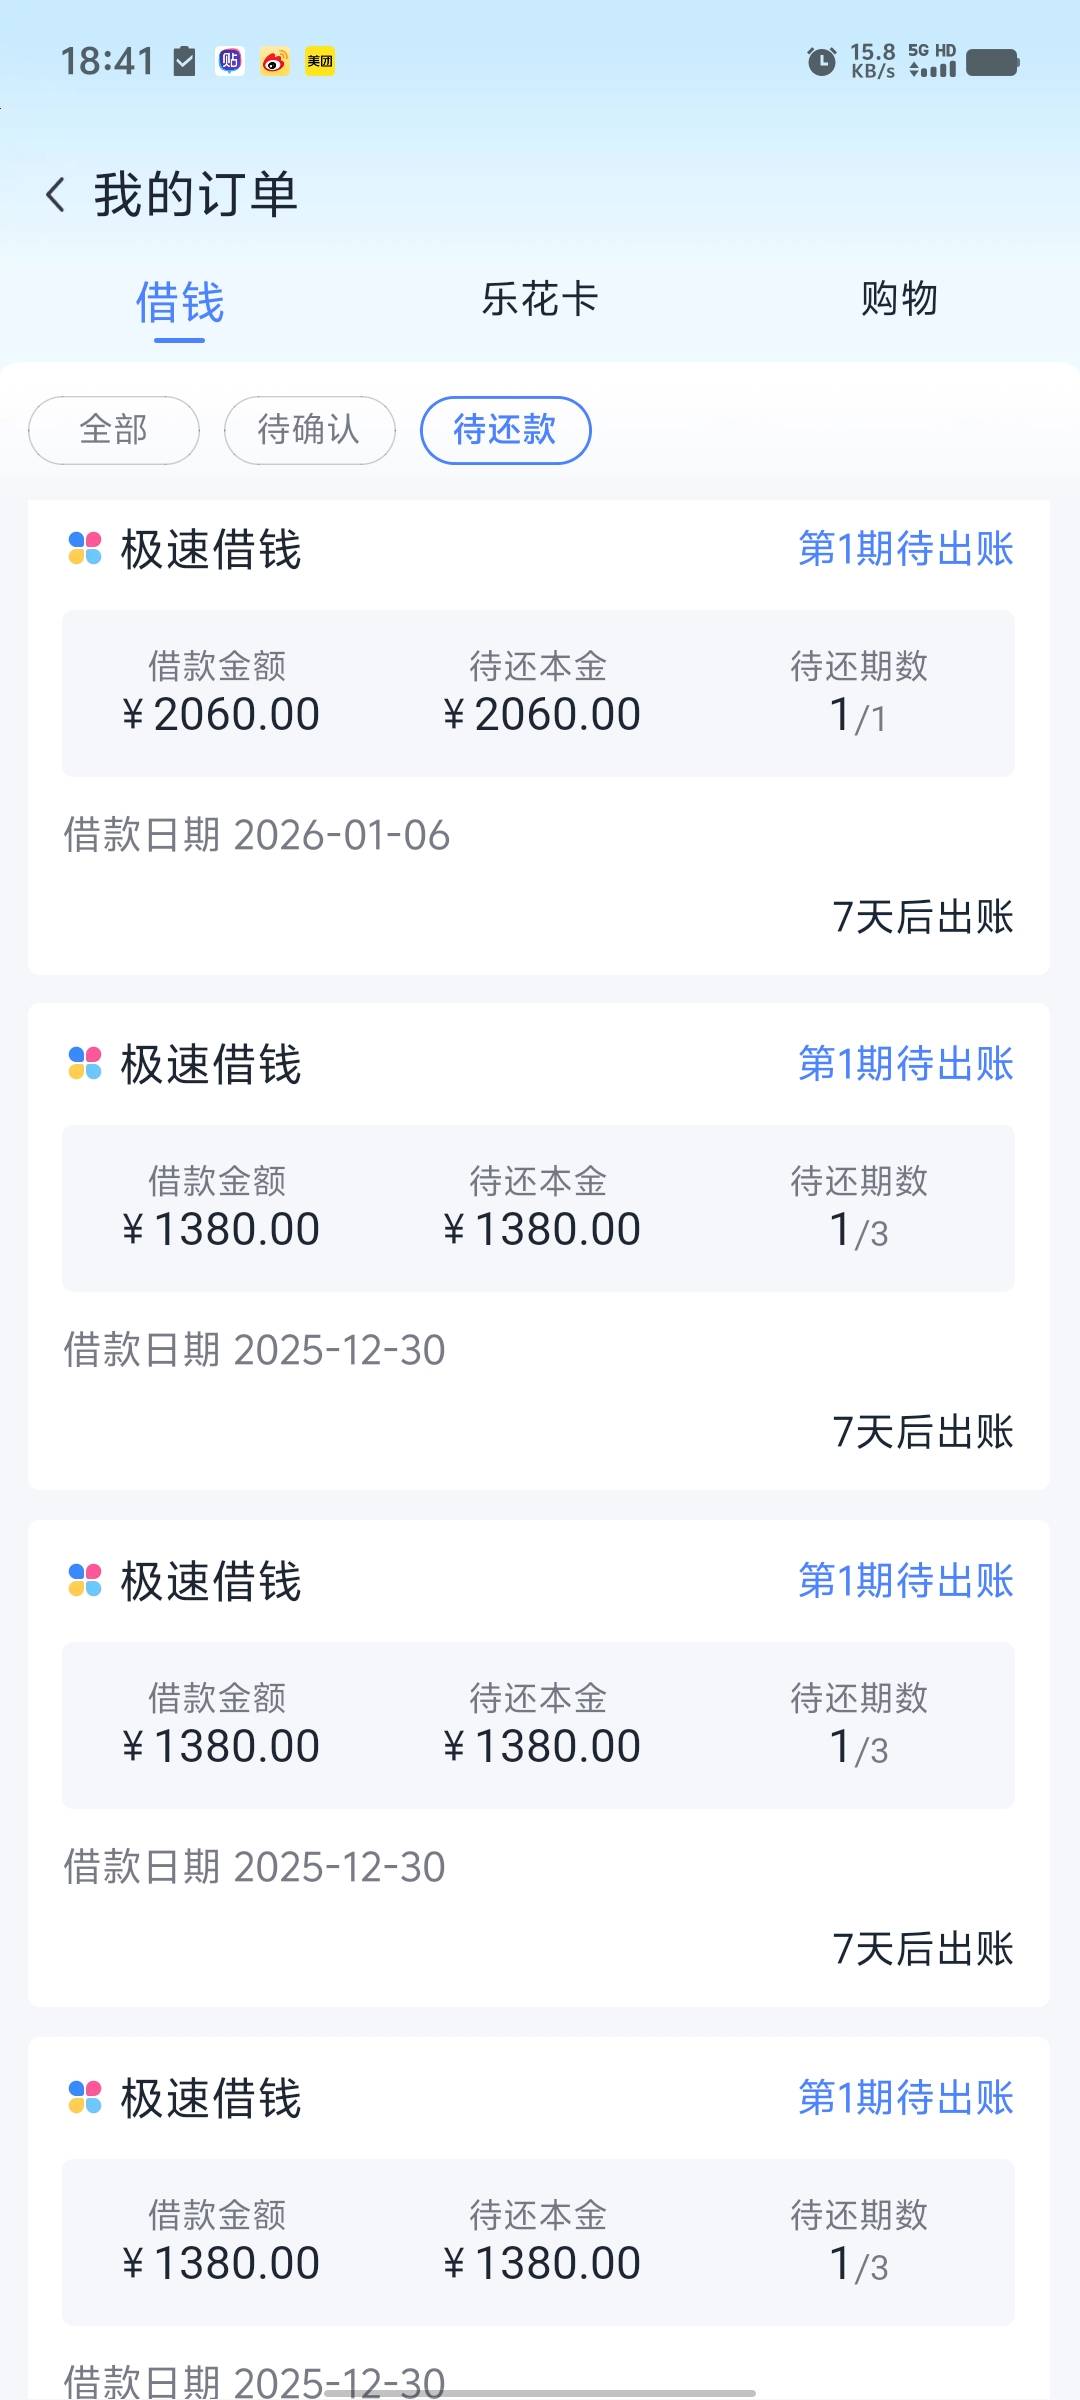Switch to the 乐花卡 tab
The height and width of the screenshot is (2400, 1080).
coord(540,299)
